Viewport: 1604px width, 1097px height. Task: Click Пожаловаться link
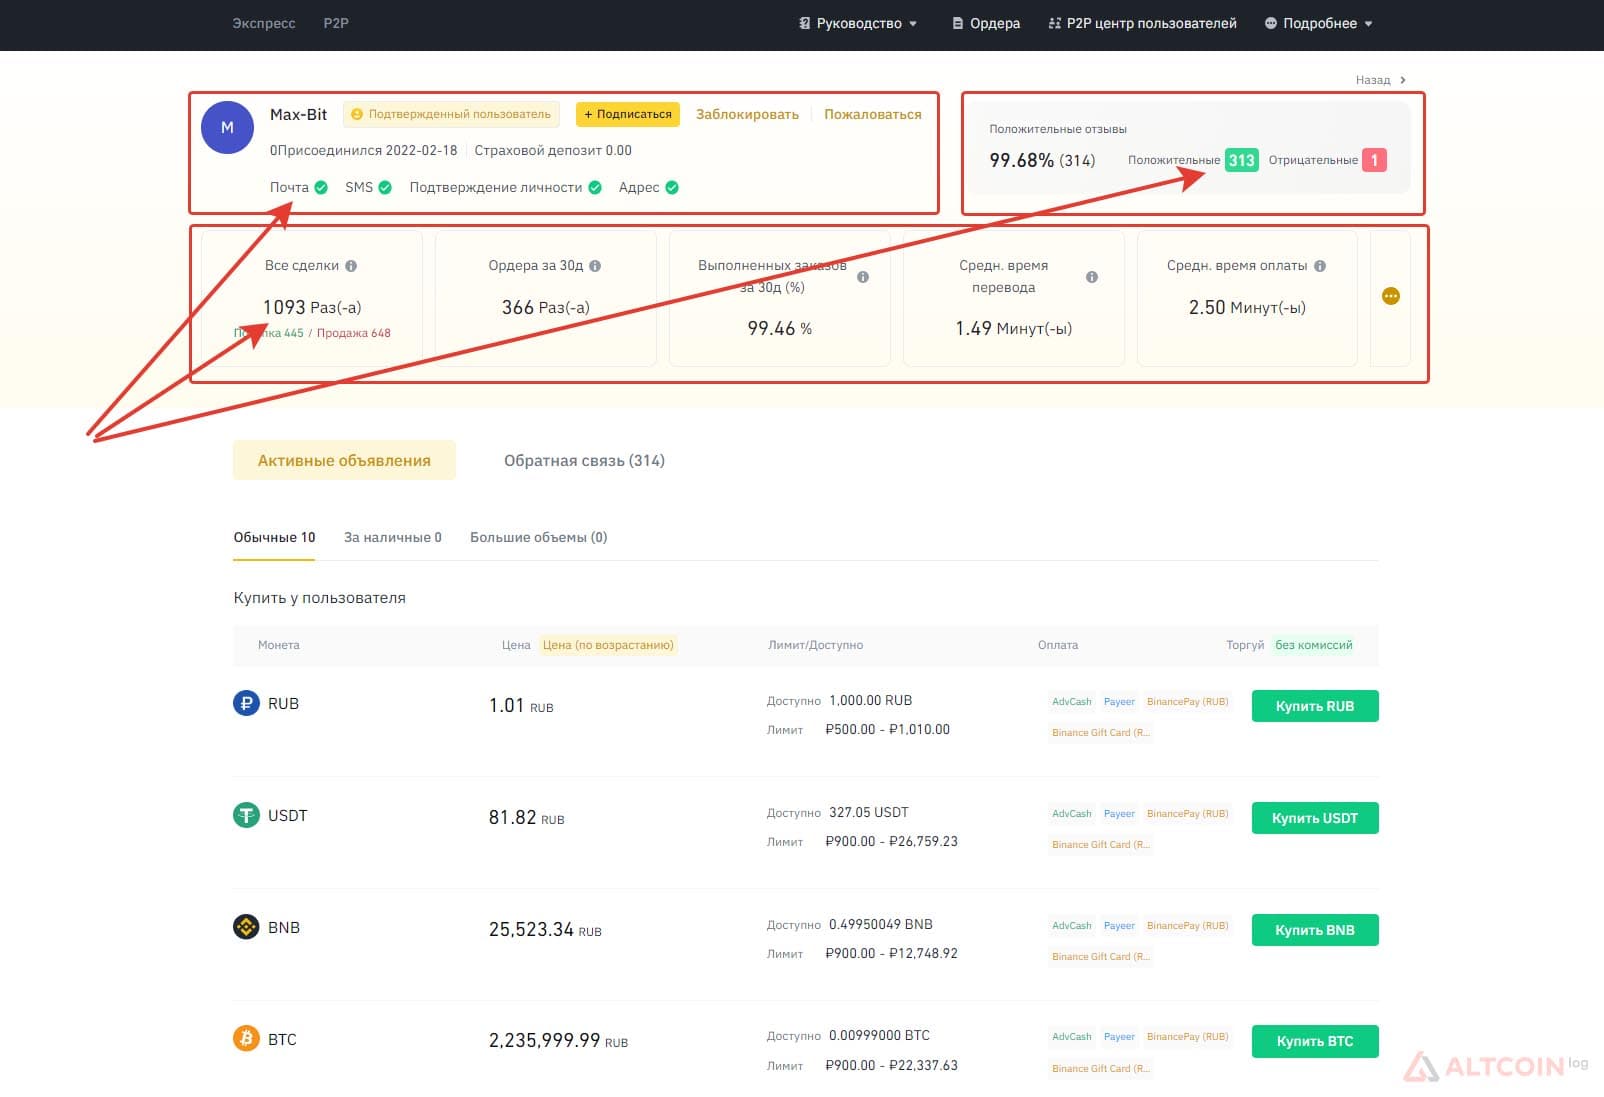[x=873, y=114]
